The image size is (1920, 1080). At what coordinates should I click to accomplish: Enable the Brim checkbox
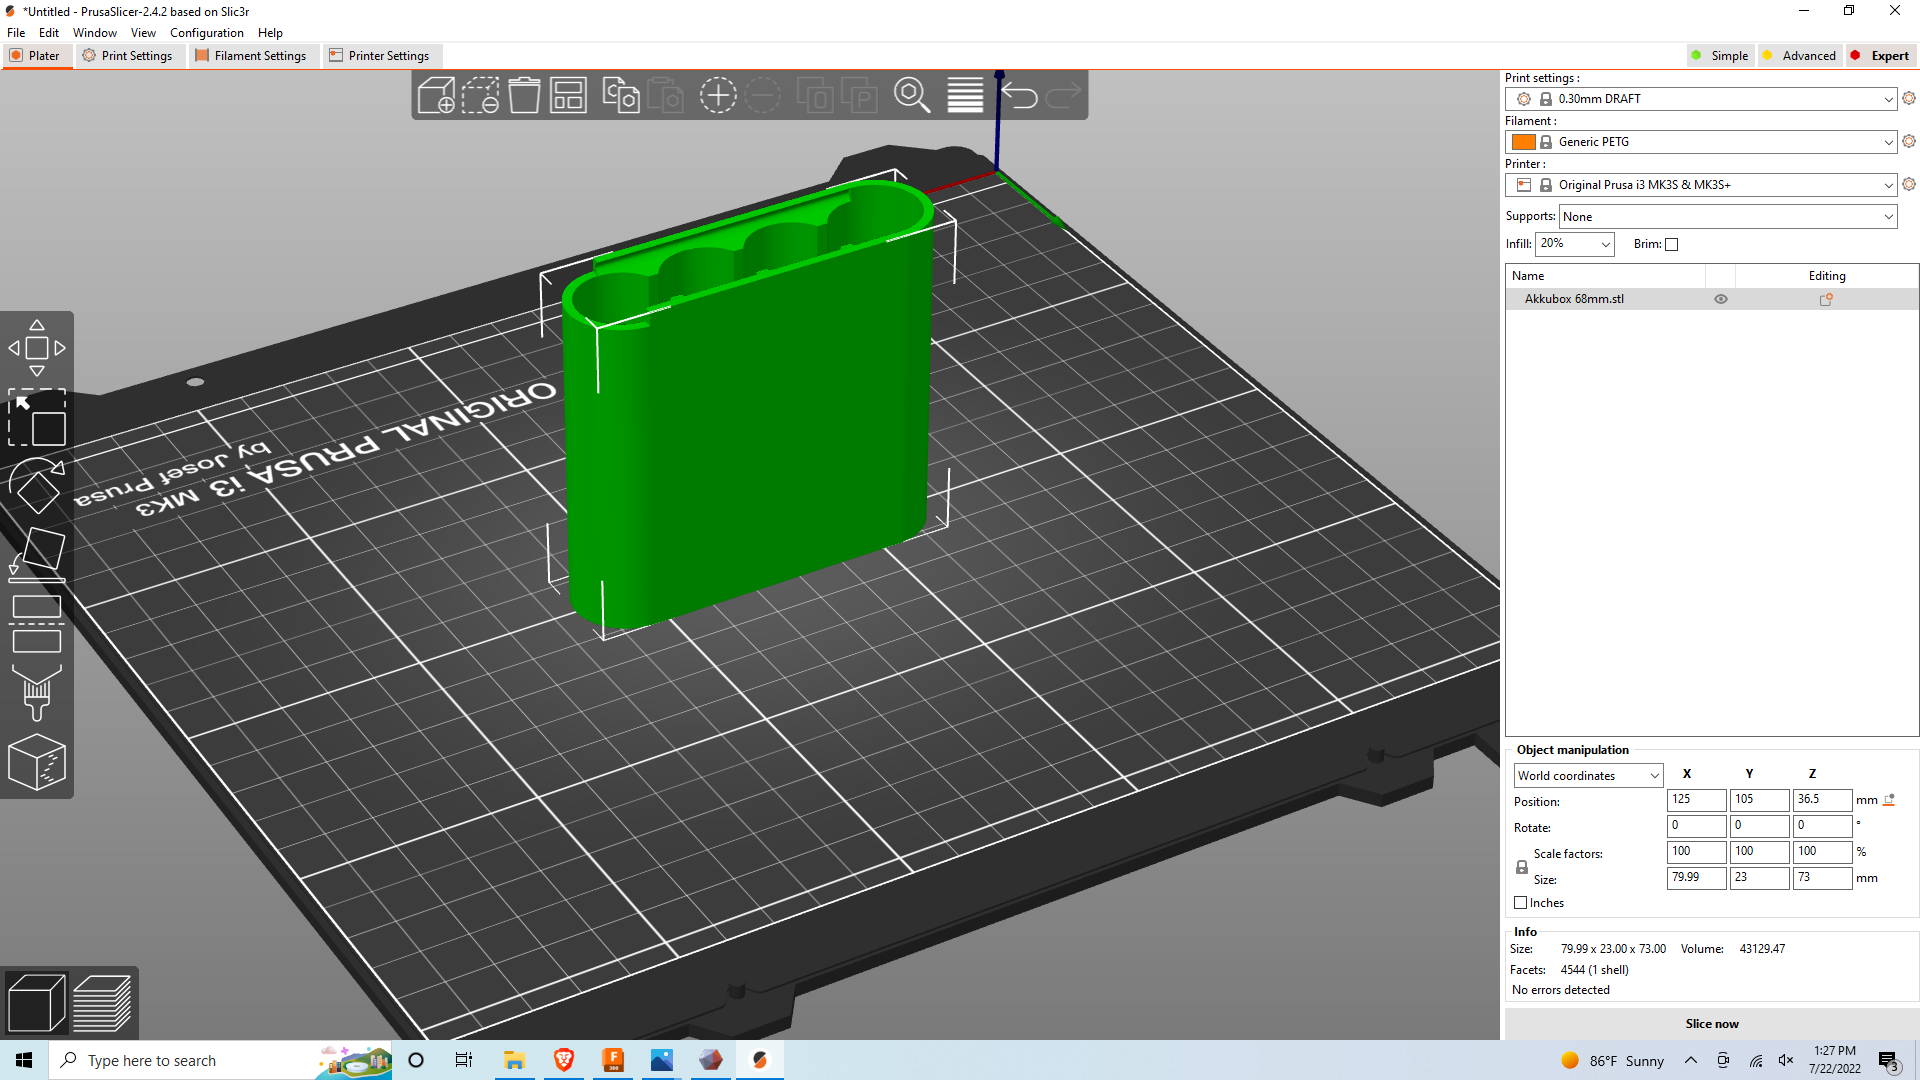click(x=1671, y=244)
